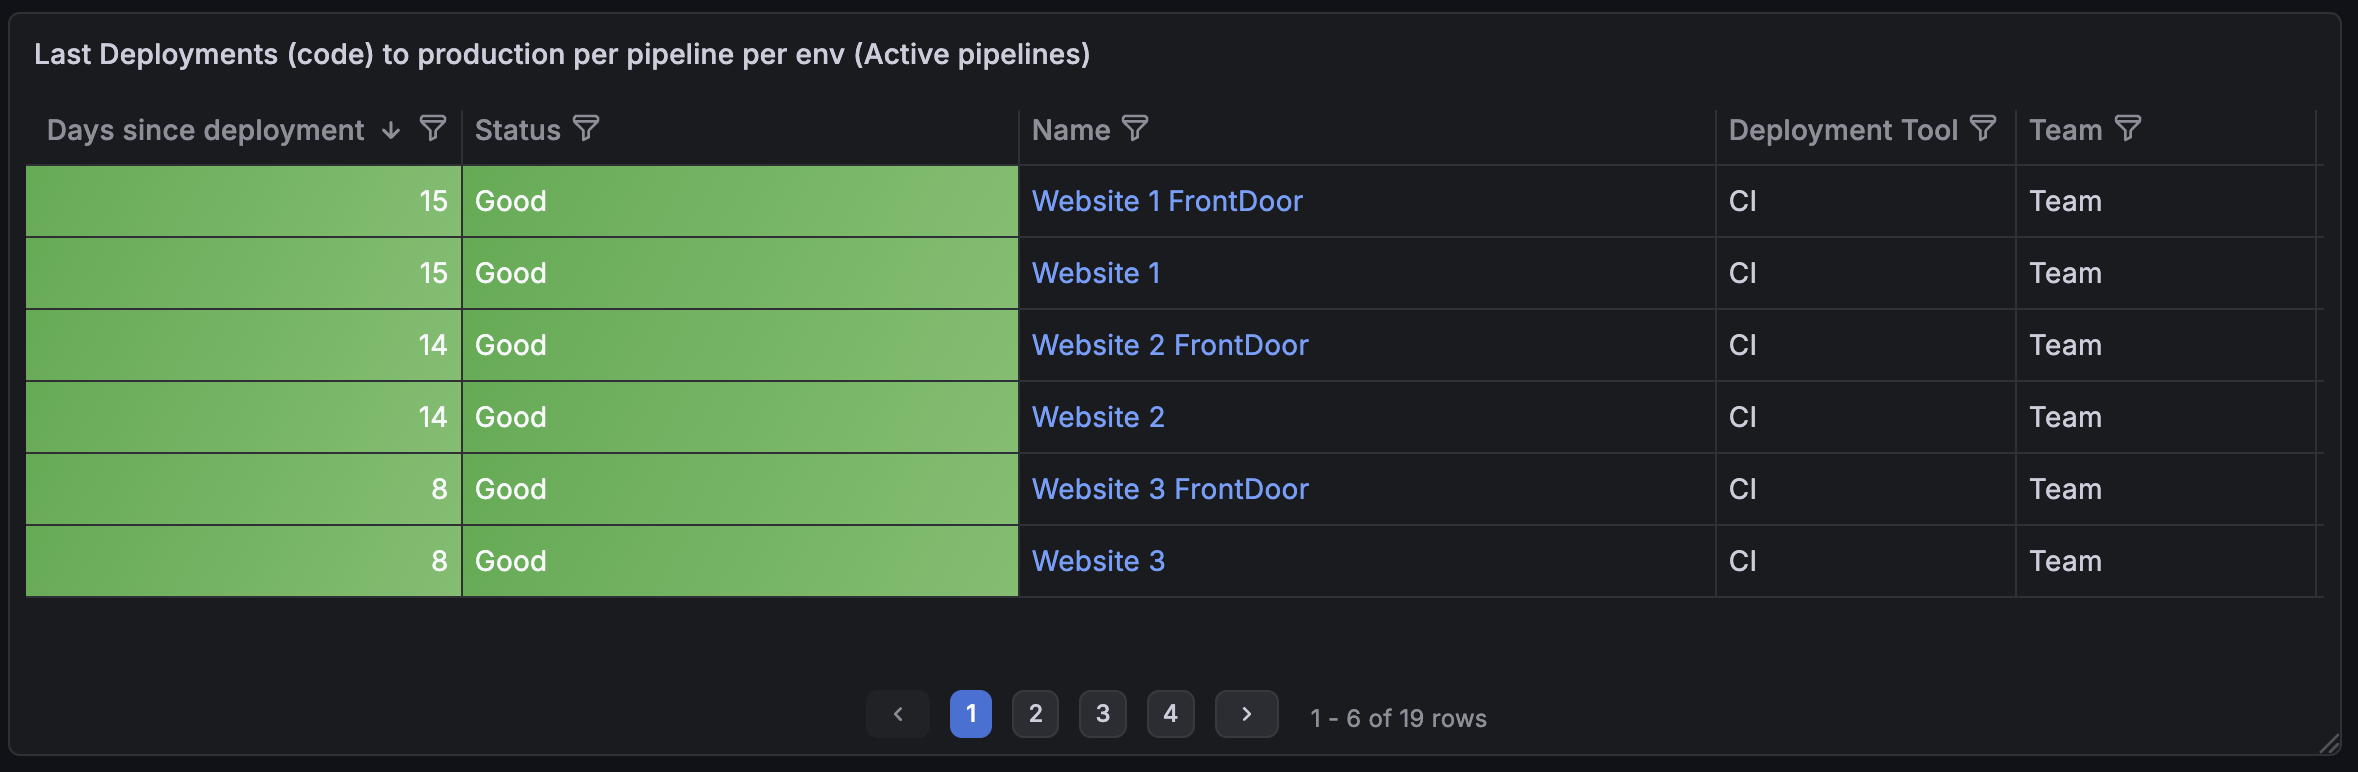
Task: Open filter for Days since deployment column
Action: [433, 129]
